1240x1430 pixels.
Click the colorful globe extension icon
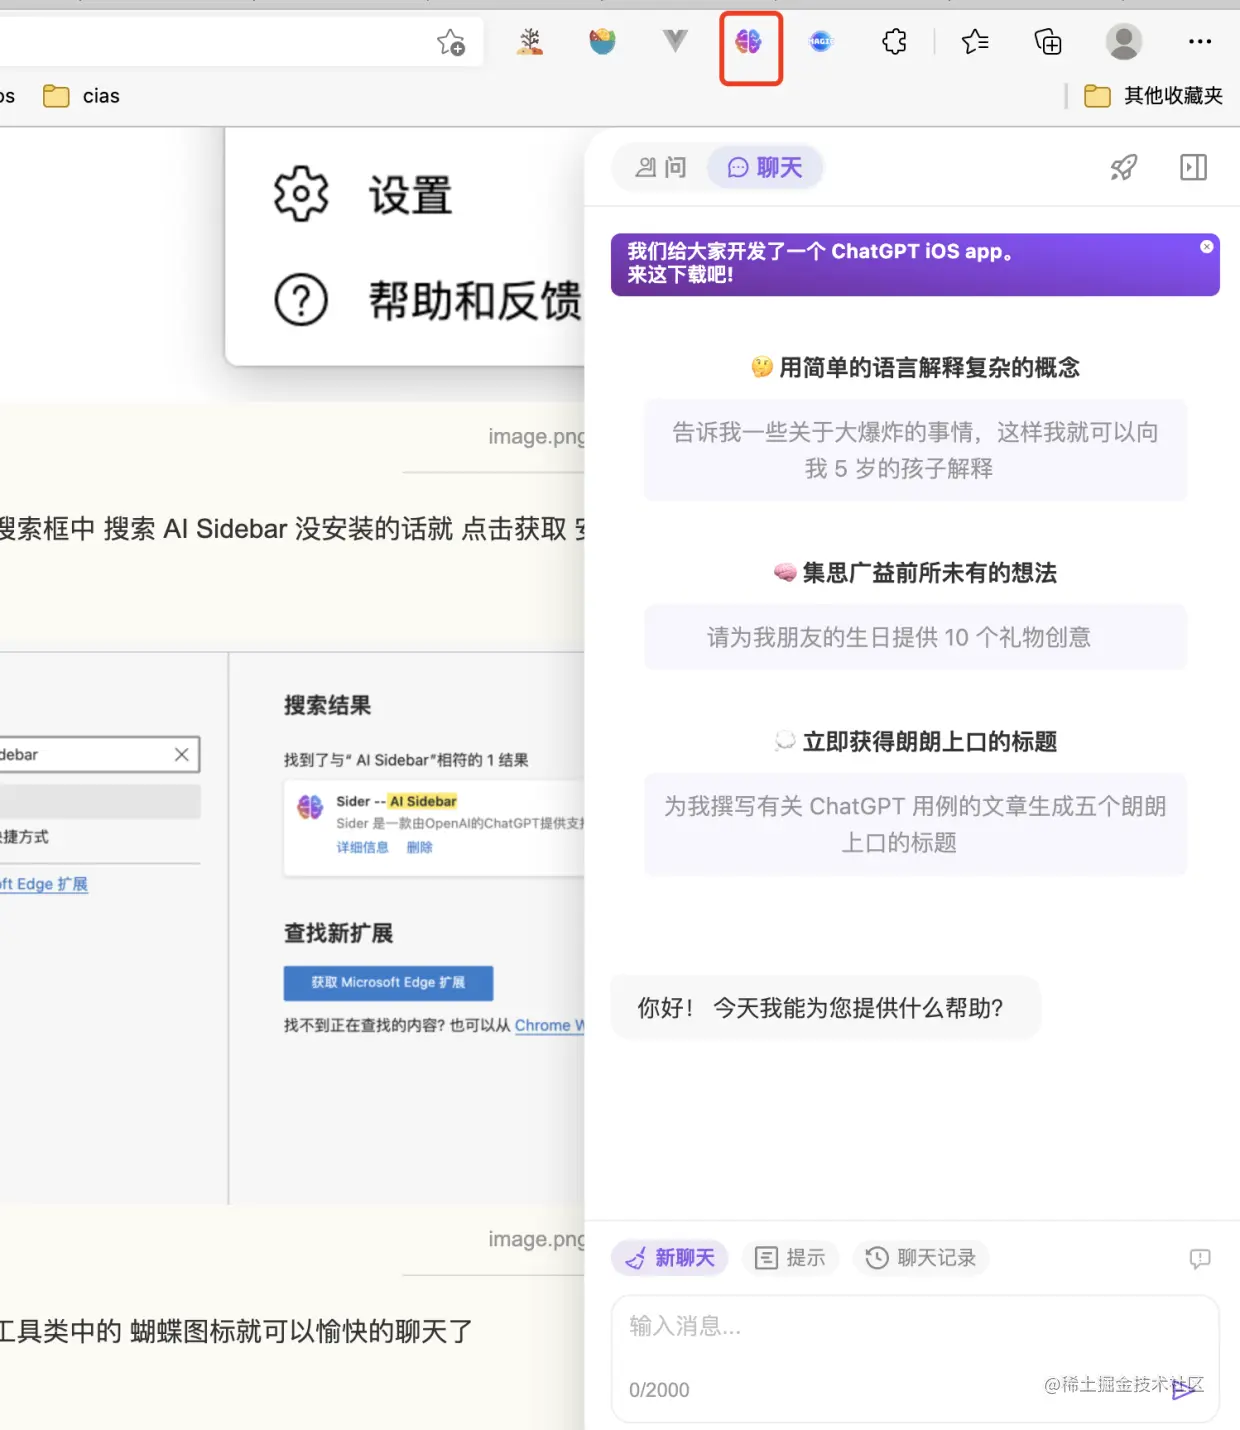click(602, 41)
